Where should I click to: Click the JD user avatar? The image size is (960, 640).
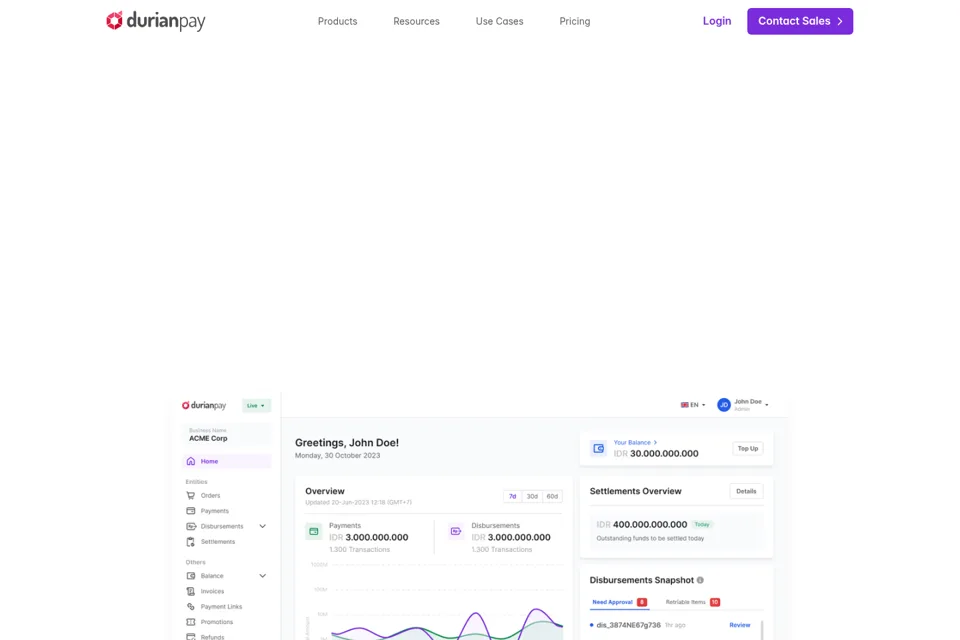[x=724, y=405]
